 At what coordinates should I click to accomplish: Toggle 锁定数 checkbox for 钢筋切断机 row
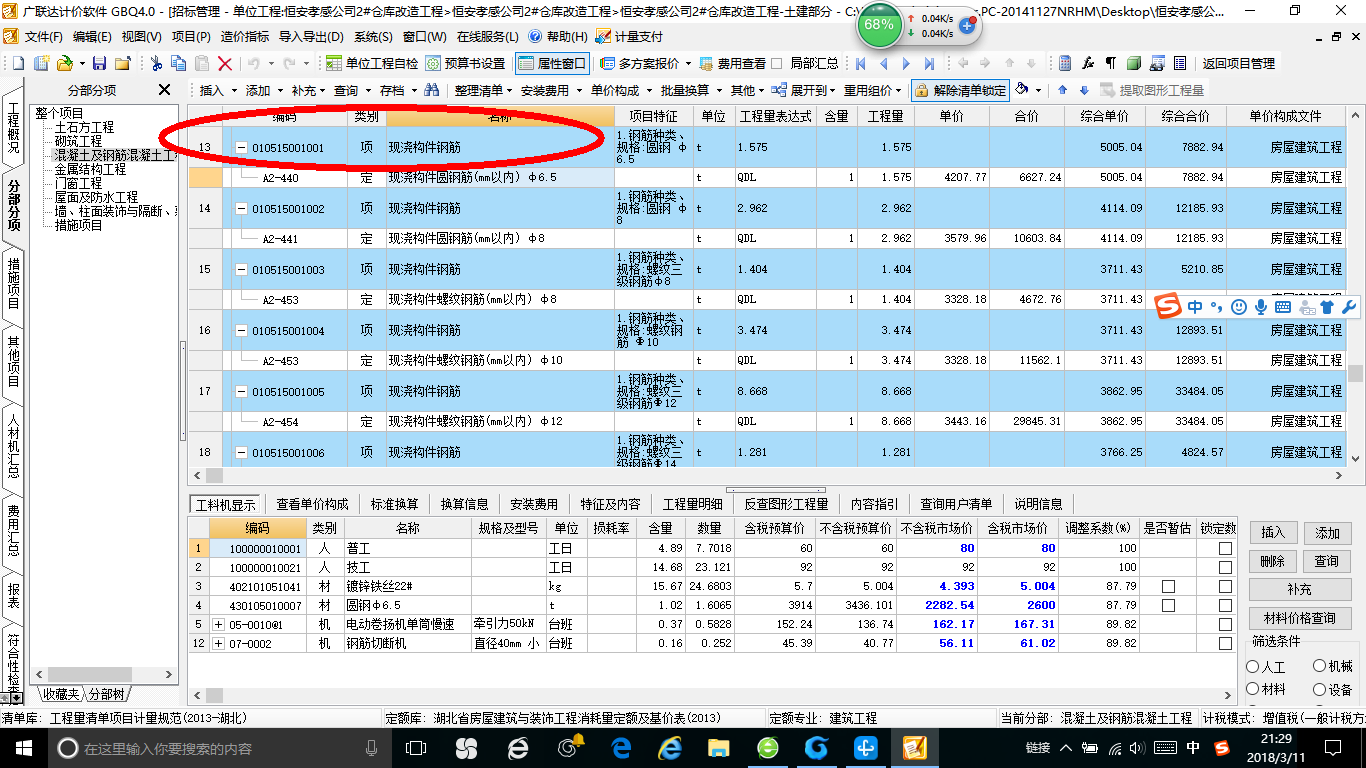pos(1225,643)
